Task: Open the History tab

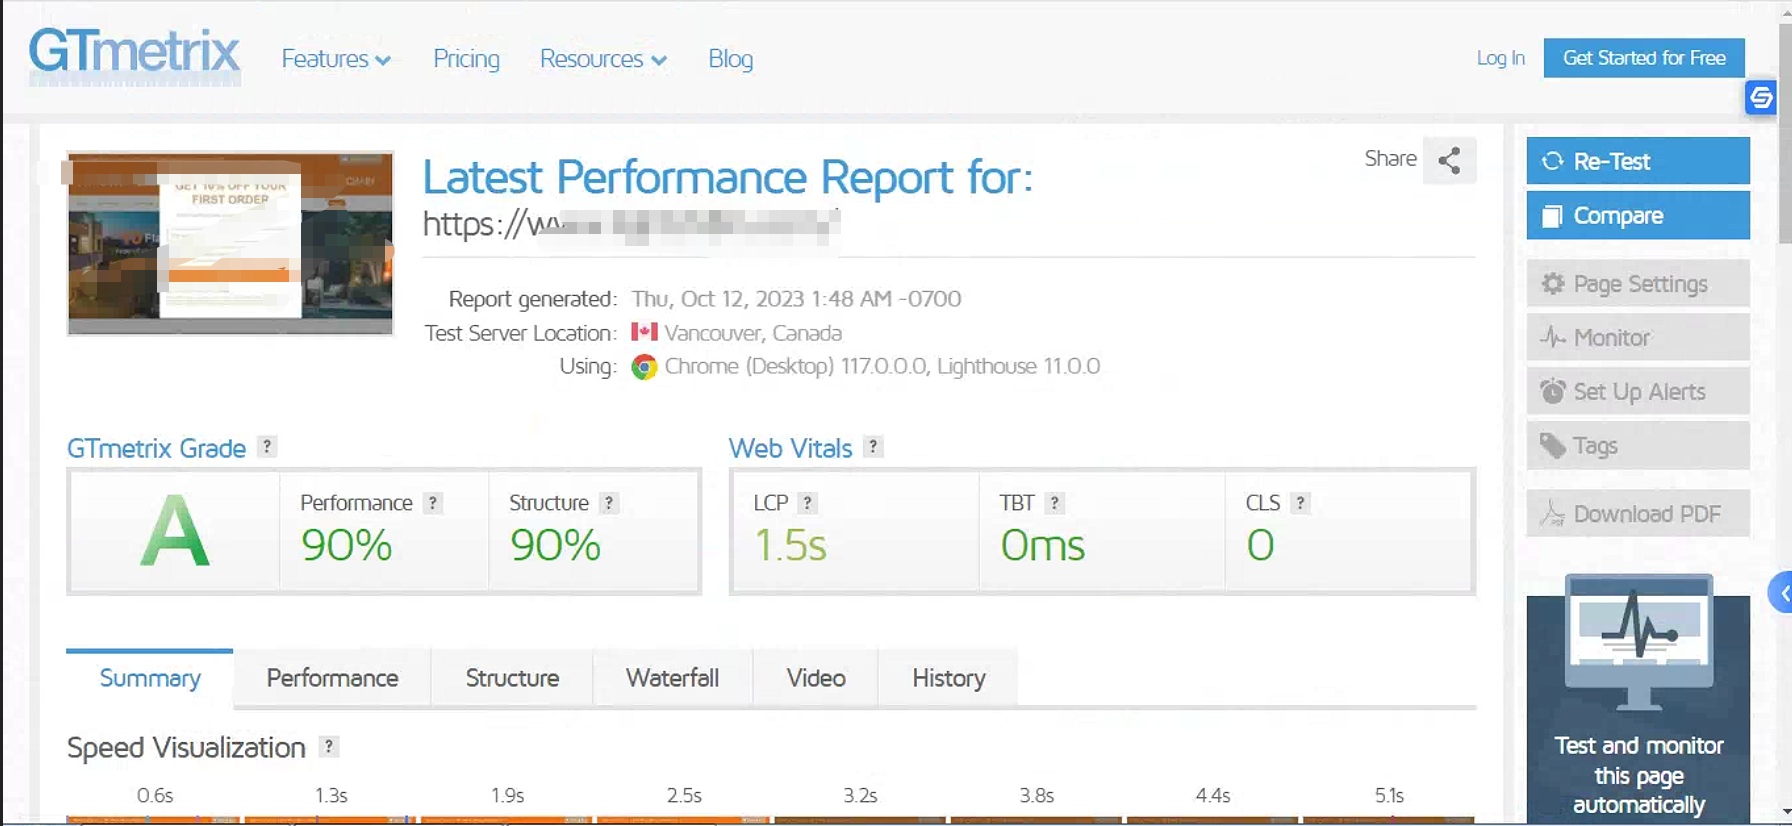Action: [948, 678]
